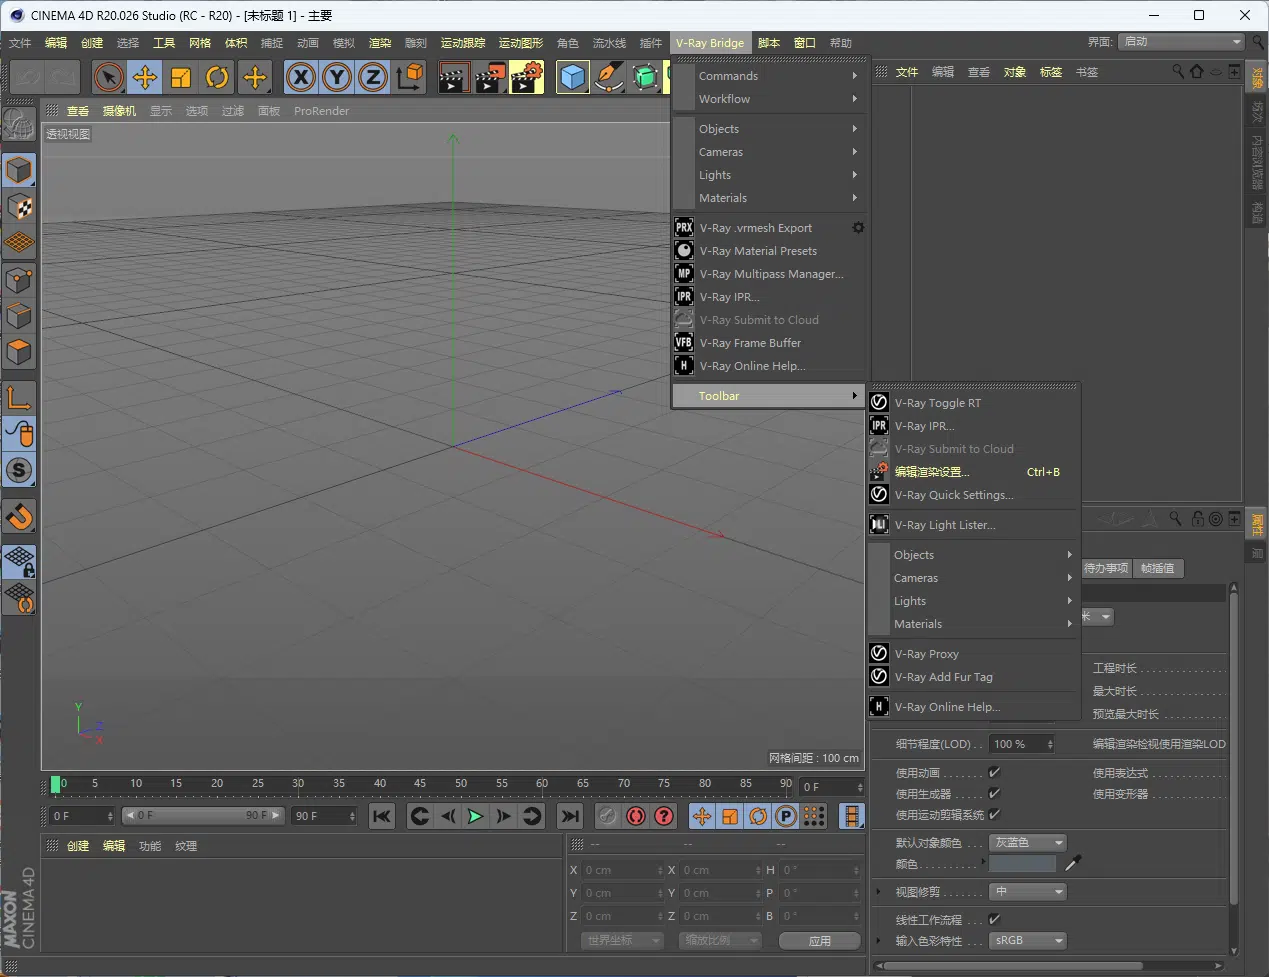Select the Scale tool in top toolbar

pos(181,77)
